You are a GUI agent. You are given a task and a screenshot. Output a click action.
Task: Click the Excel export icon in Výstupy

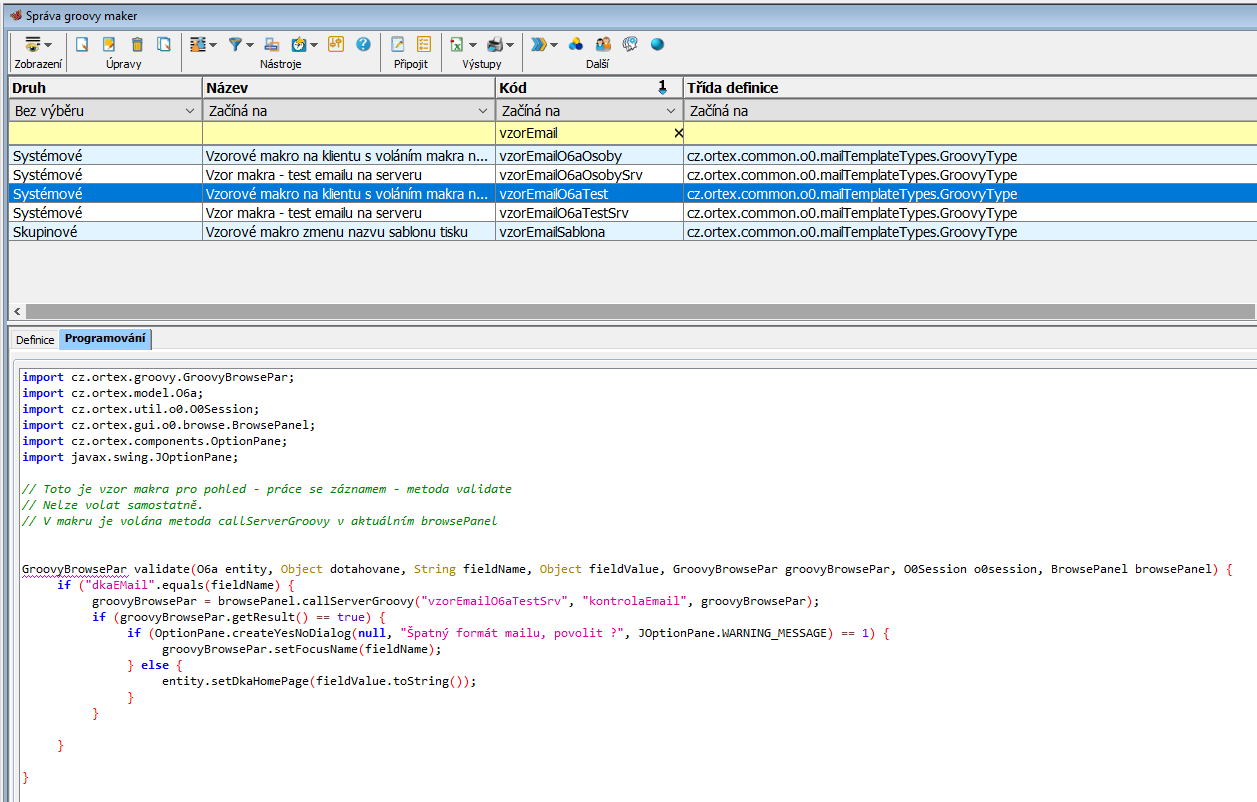[456, 44]
